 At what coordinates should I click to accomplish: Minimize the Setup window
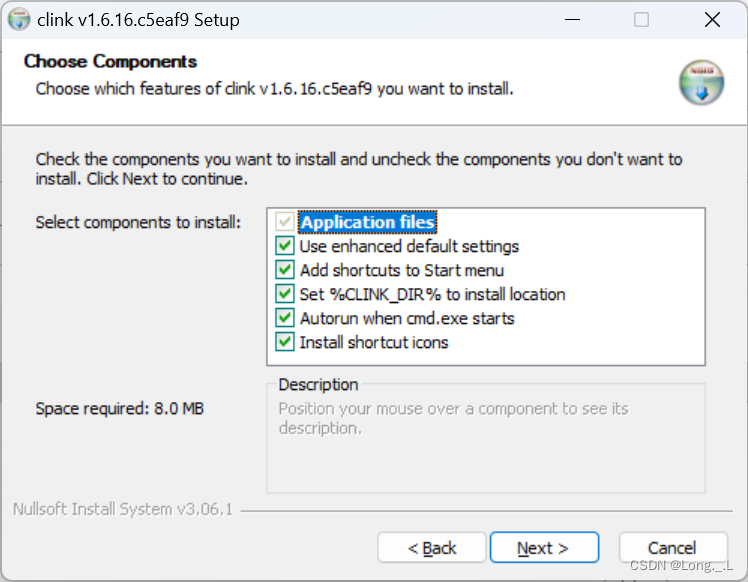click(572, 20)
